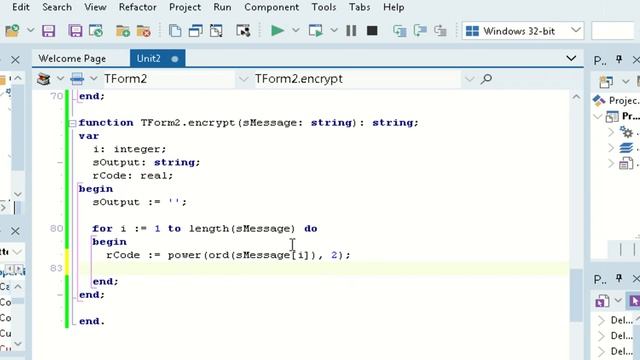Close the upper left side panel

tap(15, 60)
